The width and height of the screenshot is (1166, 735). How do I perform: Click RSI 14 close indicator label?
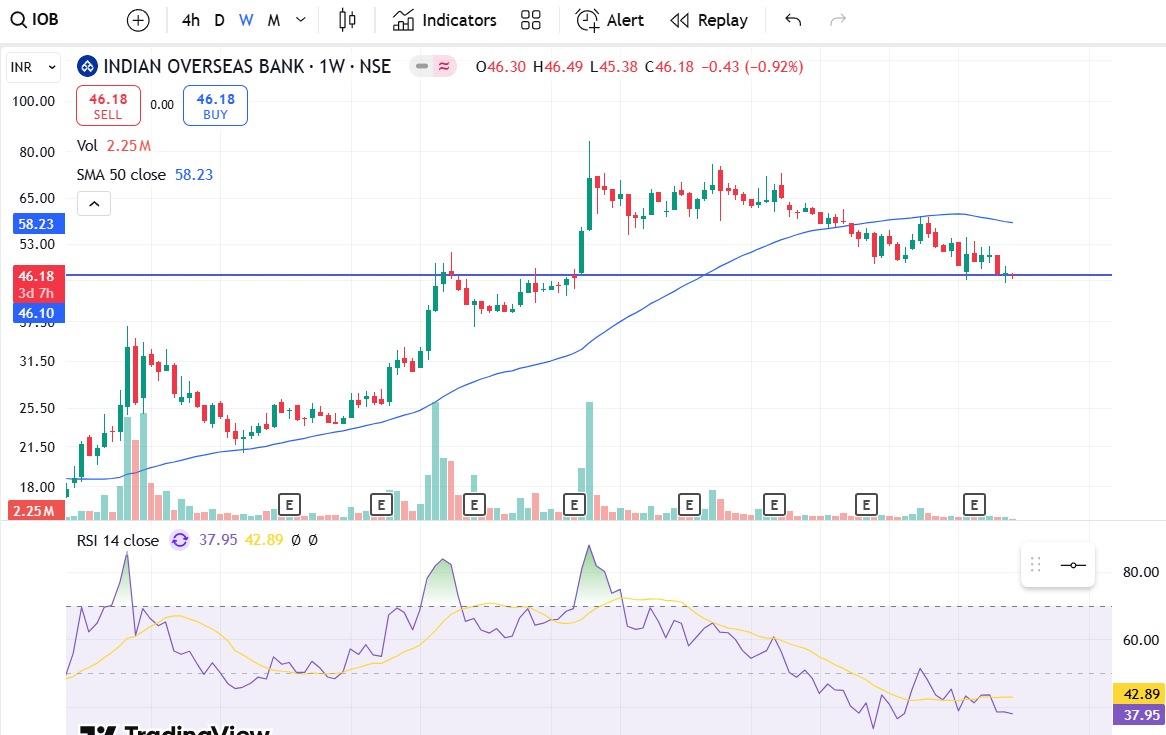[x=117, y=541]
